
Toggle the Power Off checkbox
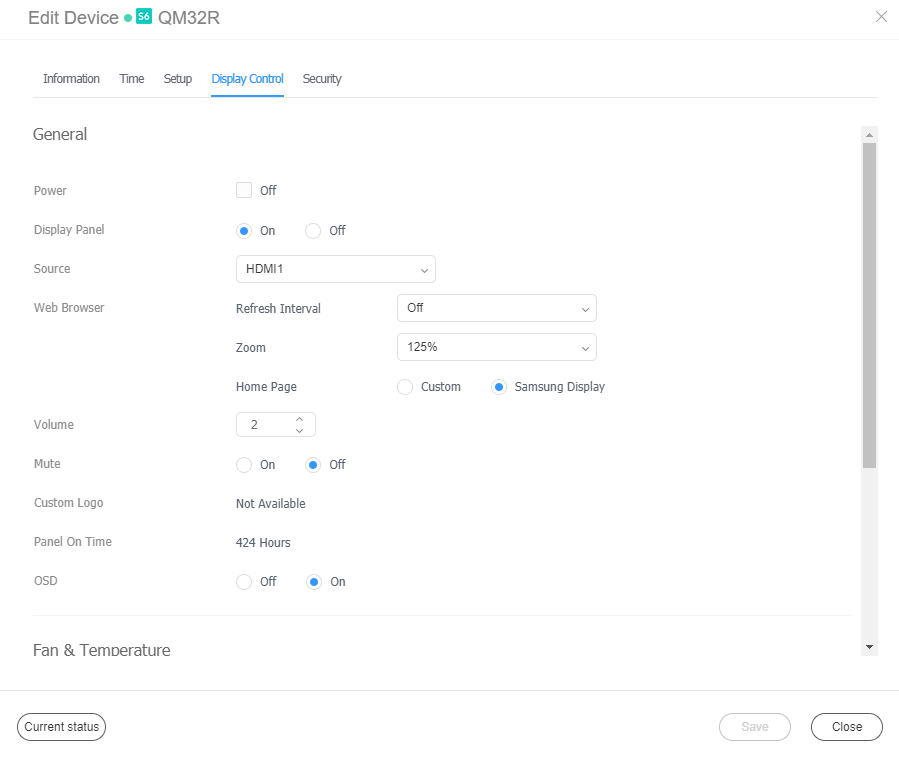(244, 190)
